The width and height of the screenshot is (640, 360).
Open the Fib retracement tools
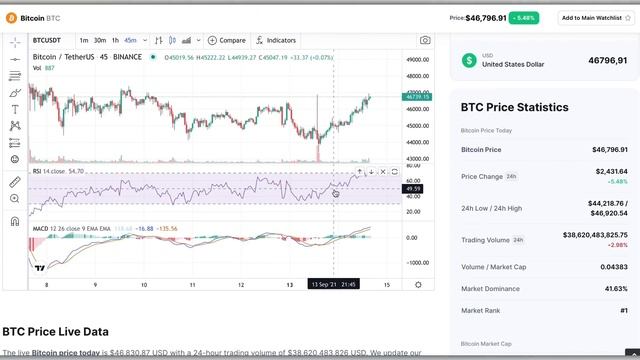pos(15,76)
